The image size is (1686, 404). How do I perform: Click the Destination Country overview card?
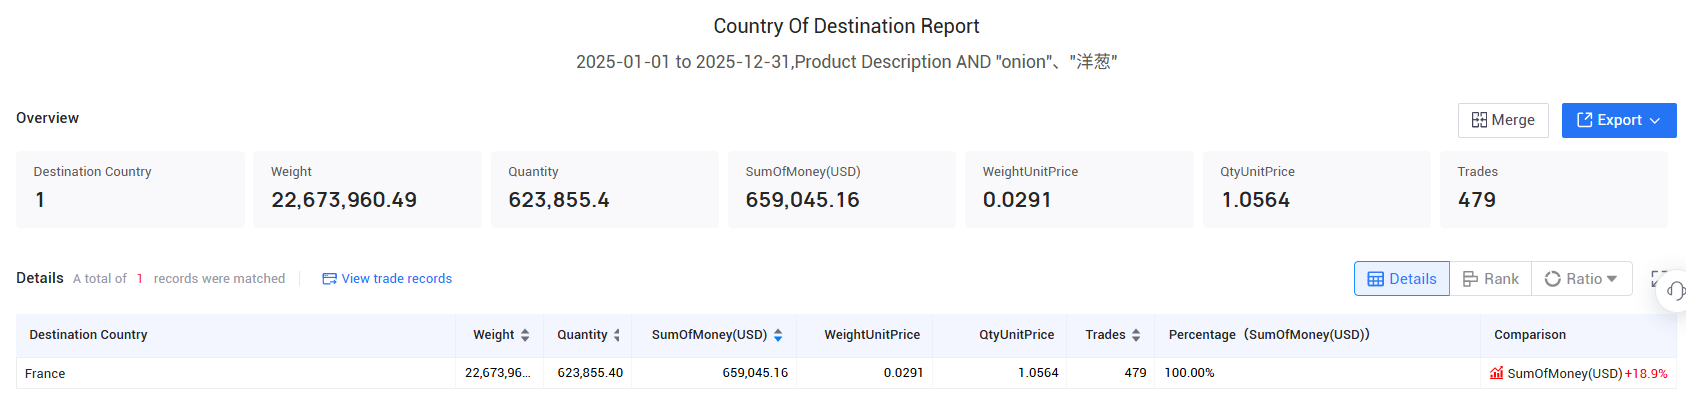tap(130, 189)
